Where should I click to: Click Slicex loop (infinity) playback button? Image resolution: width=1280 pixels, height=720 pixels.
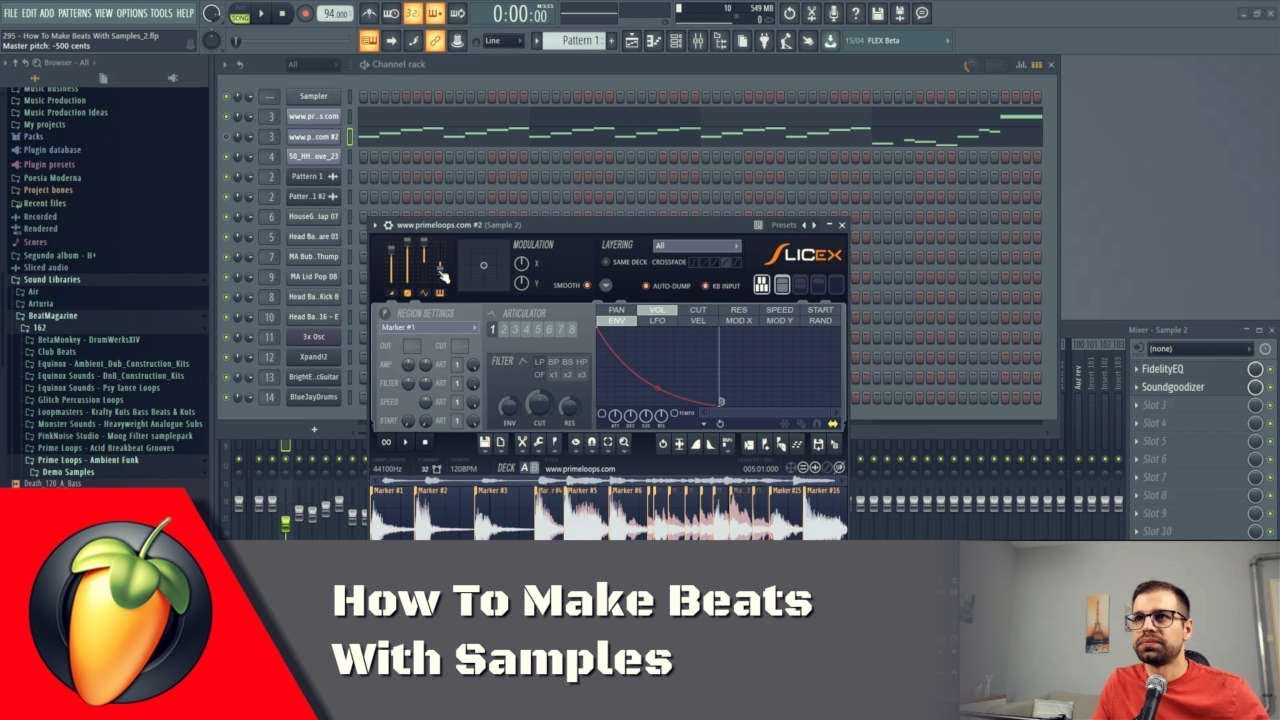(x=386, y=442)
